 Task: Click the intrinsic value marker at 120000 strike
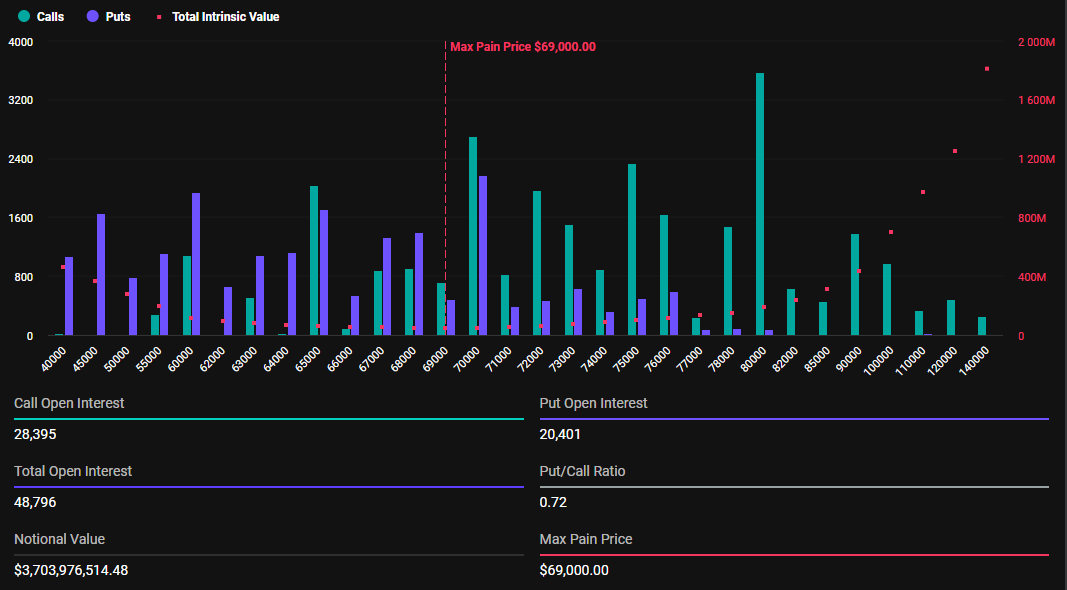click(x=954, y=151)
